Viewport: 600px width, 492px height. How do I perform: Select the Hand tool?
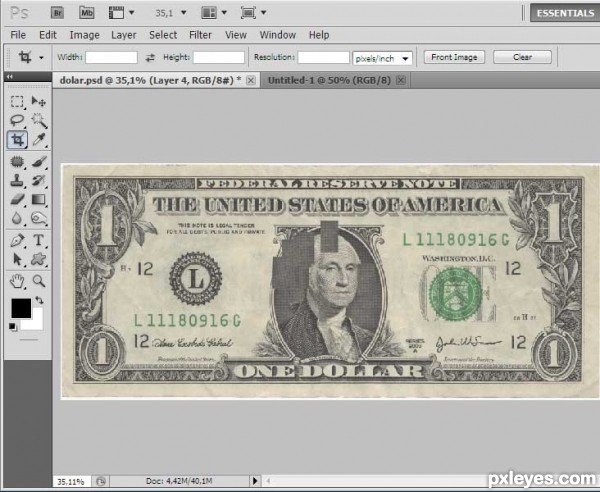pyautogui.click(x=17, y=282)
